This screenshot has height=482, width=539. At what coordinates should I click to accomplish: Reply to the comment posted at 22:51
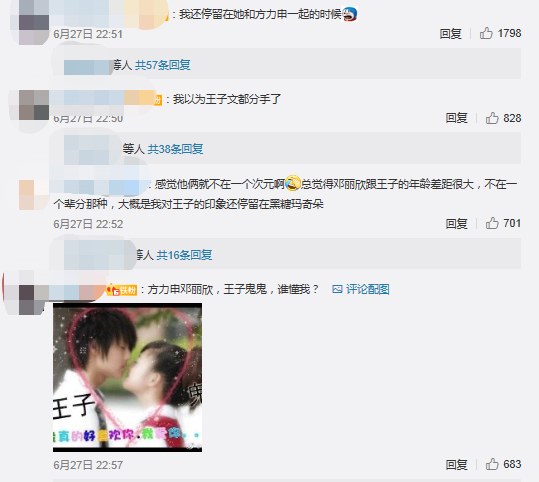click(x=450, y=34)
